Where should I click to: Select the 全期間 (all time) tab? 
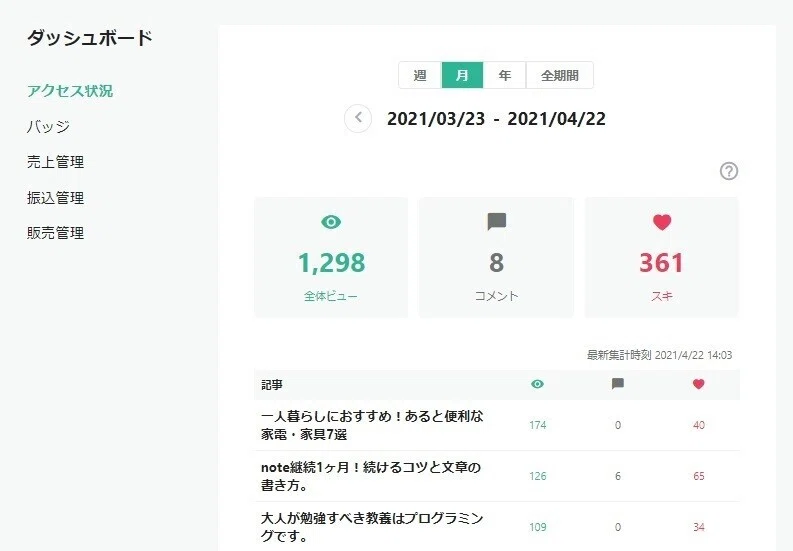(x=560, y=75)
